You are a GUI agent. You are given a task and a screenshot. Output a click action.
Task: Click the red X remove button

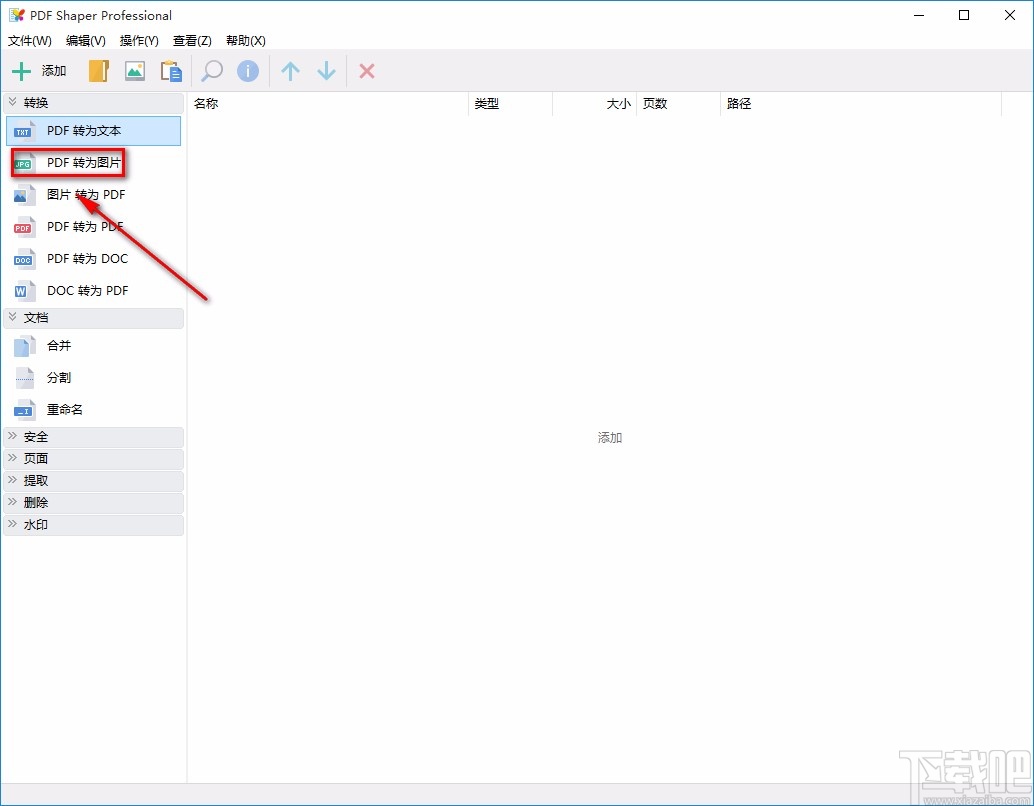[366, 71]
